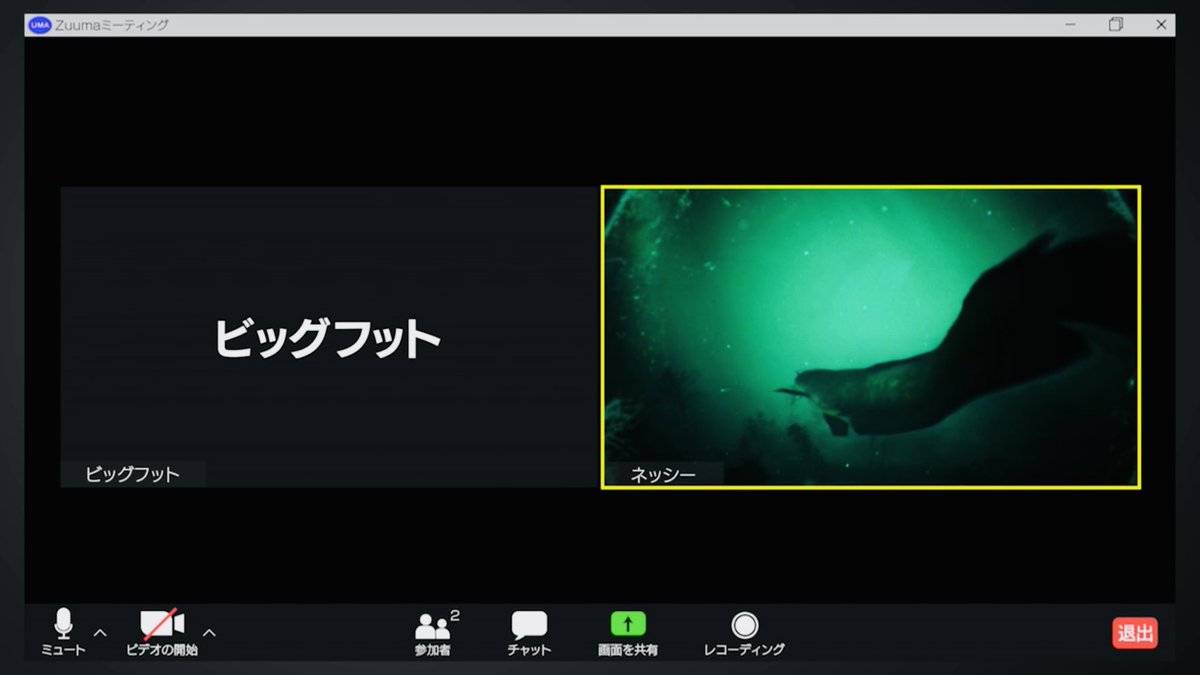This screenshot has height=675, width=1200.
Task: Click the レコーディング recording circle icon
Action: pos(744,625)
